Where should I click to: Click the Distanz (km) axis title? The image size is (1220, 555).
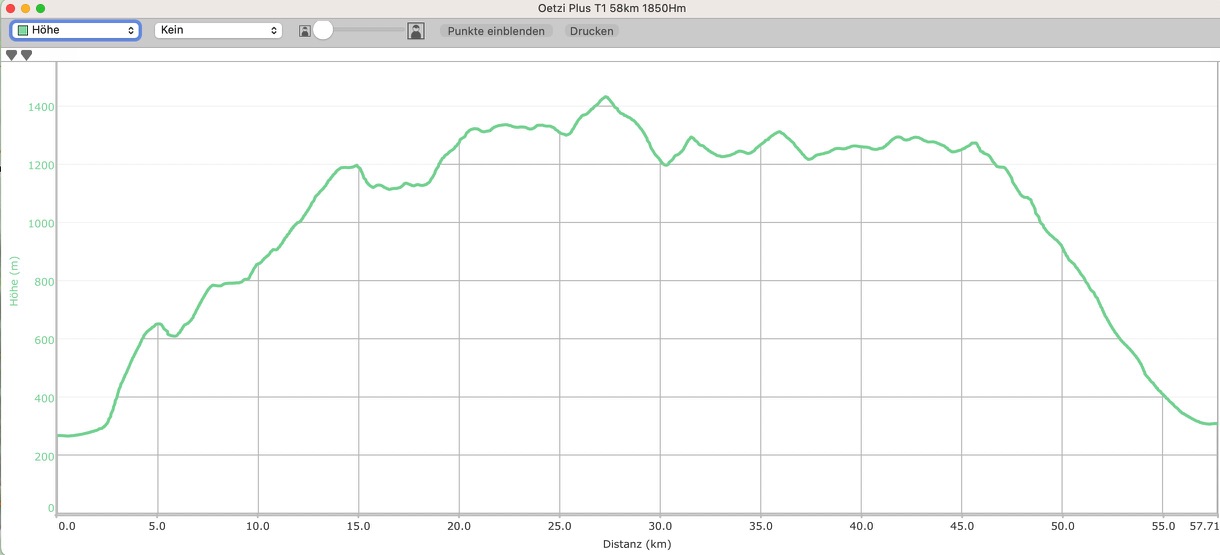point(636,545)
